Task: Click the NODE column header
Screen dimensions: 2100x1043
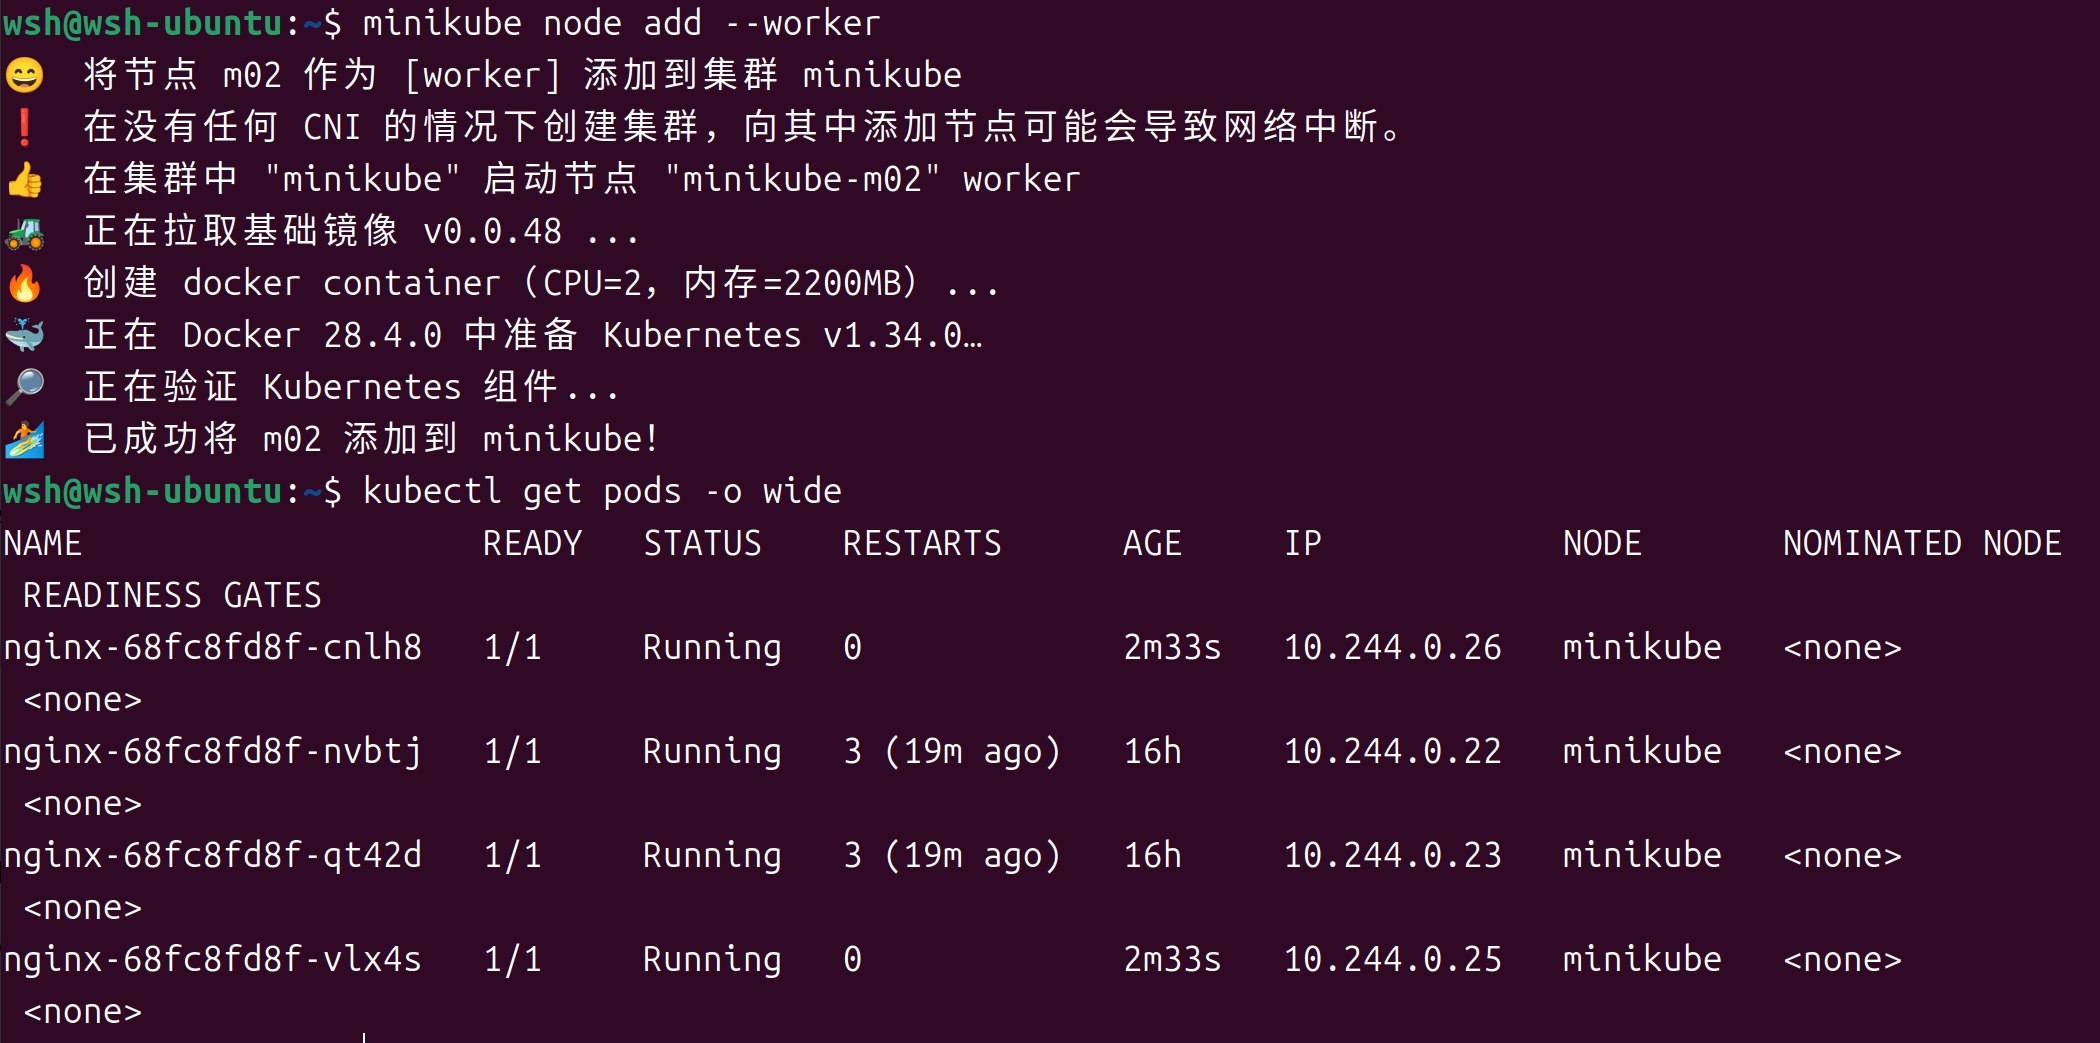Action: click(x=1602, y=543)
